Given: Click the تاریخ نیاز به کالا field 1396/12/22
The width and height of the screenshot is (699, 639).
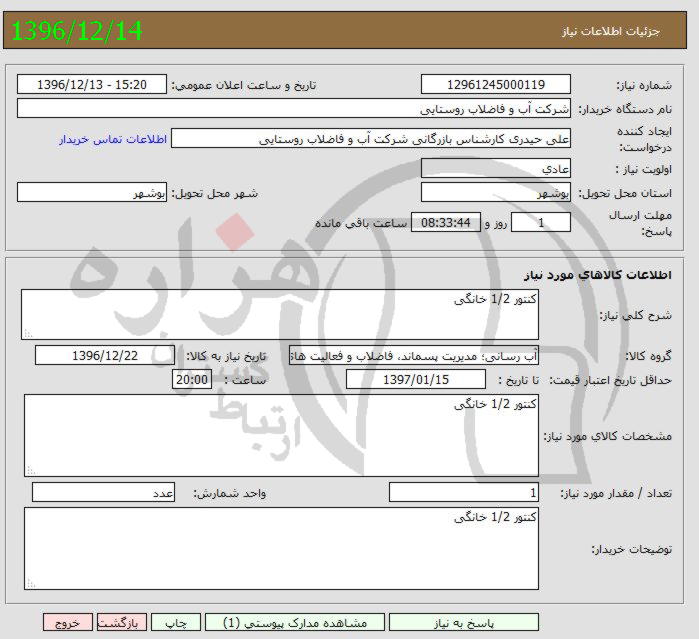Looking at the screenshot, I should tap(105, 355).
